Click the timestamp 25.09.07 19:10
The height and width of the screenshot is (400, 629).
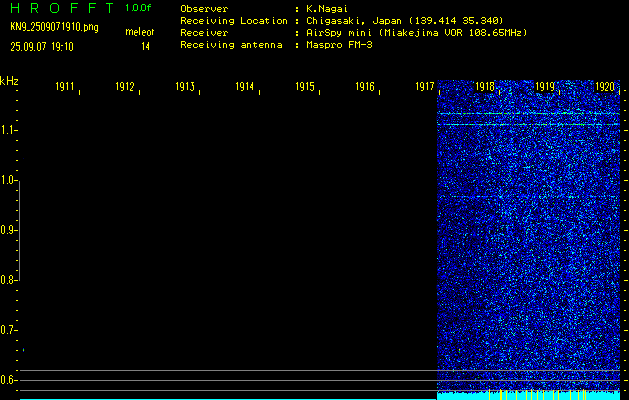click(x=42, y=47)
